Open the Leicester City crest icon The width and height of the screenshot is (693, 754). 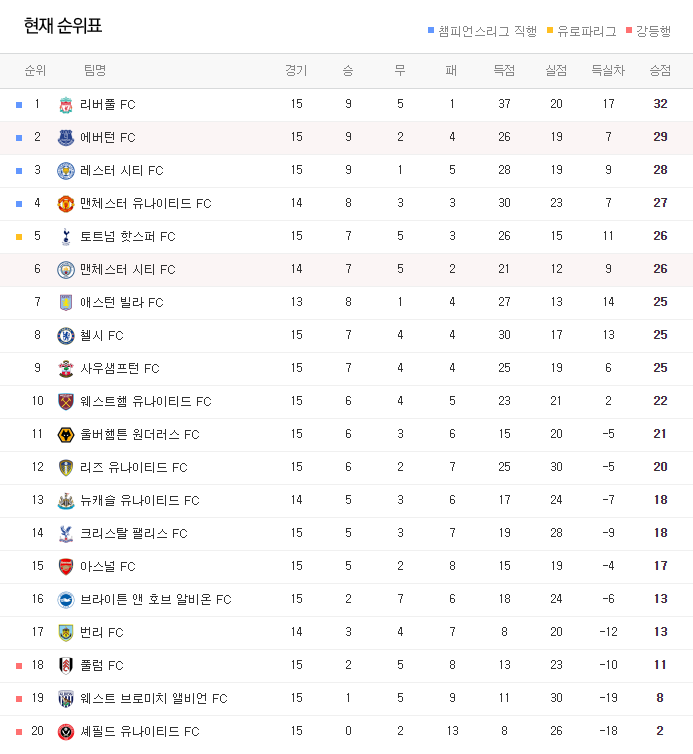(x=66, y=171)
